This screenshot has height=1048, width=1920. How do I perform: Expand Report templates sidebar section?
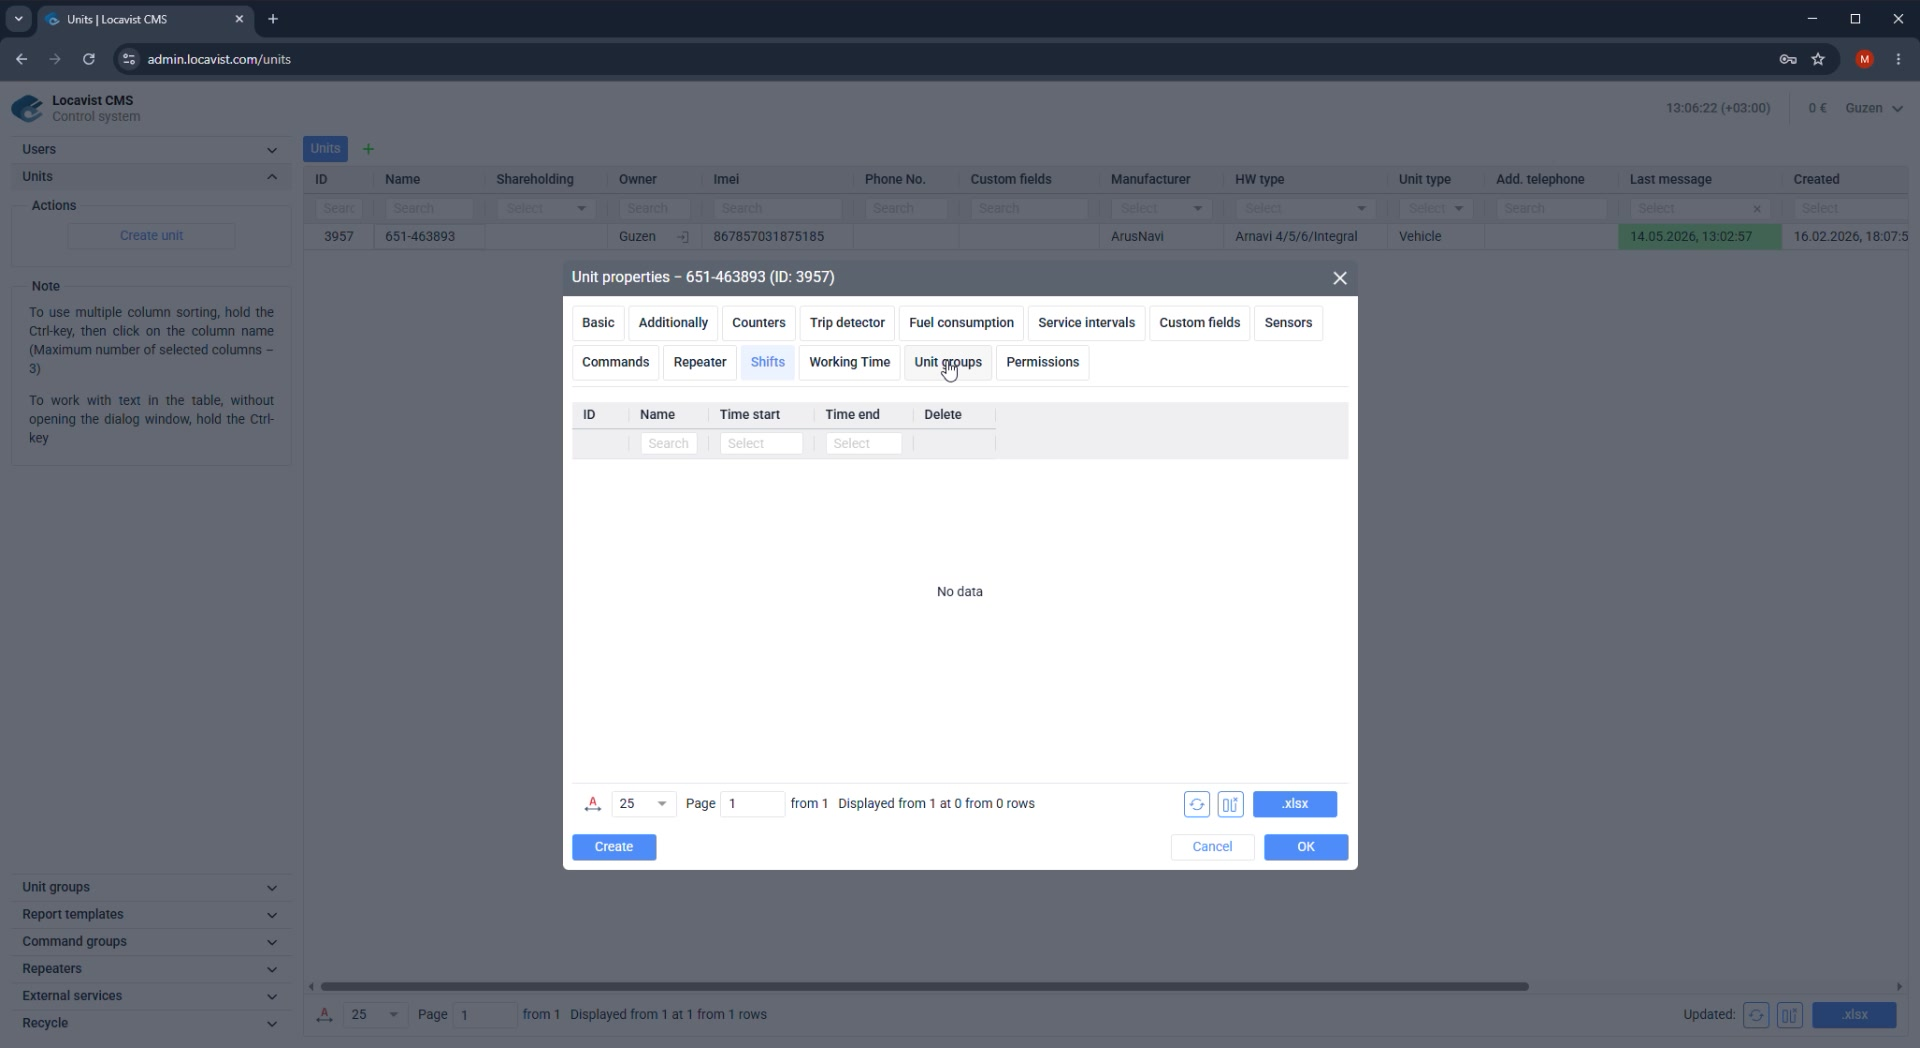pos(150,915)
